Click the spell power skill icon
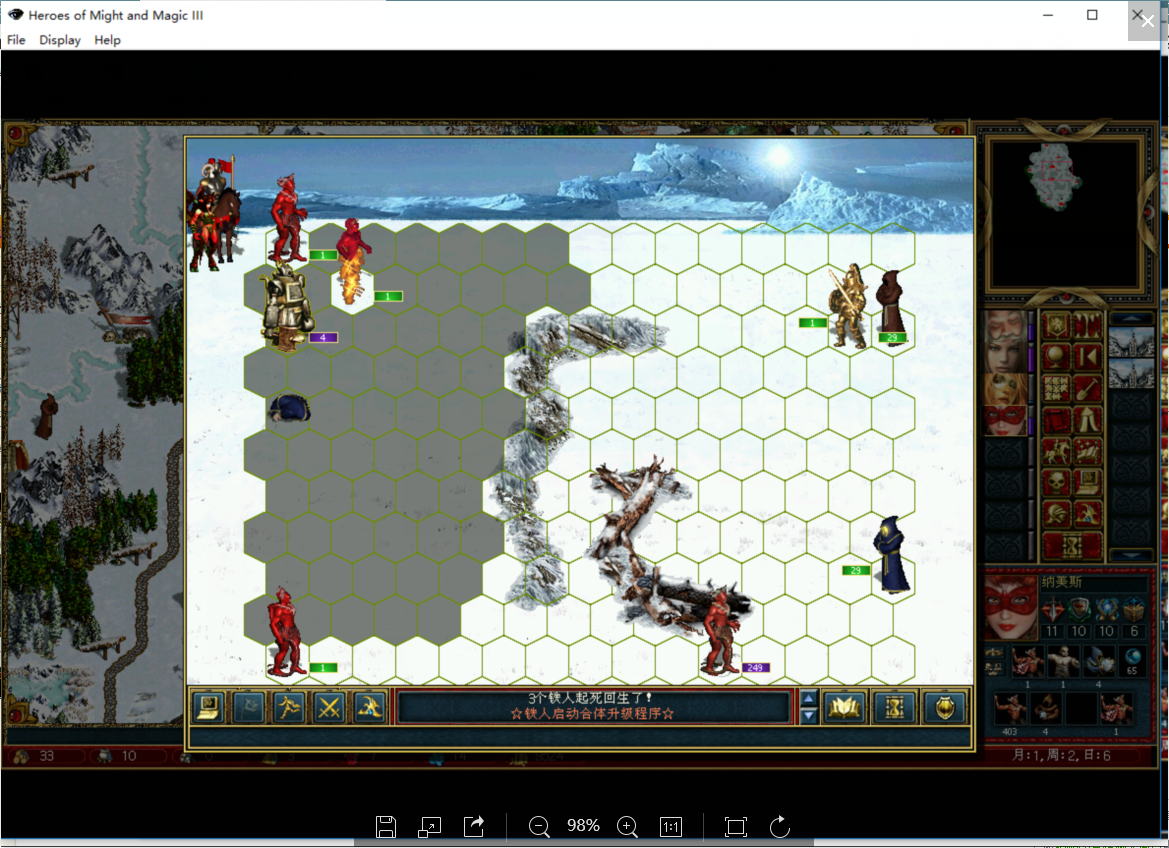The image size is (1169, 848). [1106, 610]
